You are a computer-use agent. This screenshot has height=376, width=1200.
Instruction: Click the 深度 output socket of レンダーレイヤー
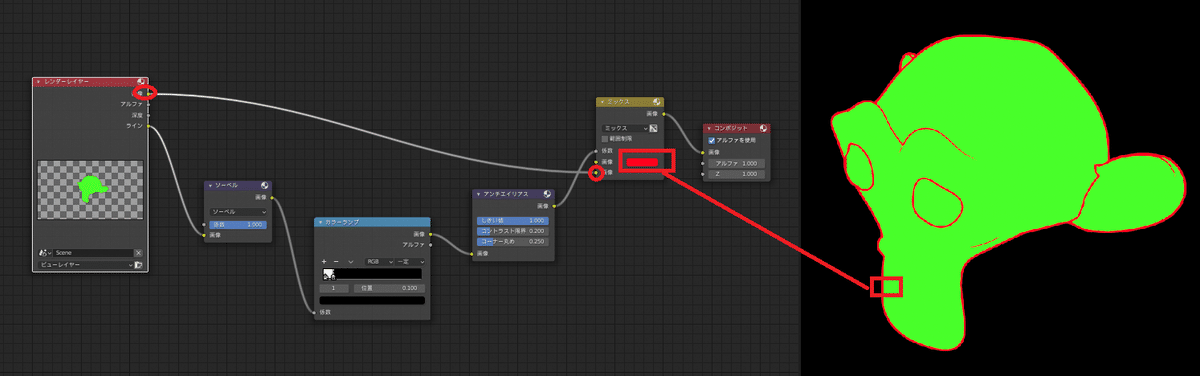pos(149,115)
